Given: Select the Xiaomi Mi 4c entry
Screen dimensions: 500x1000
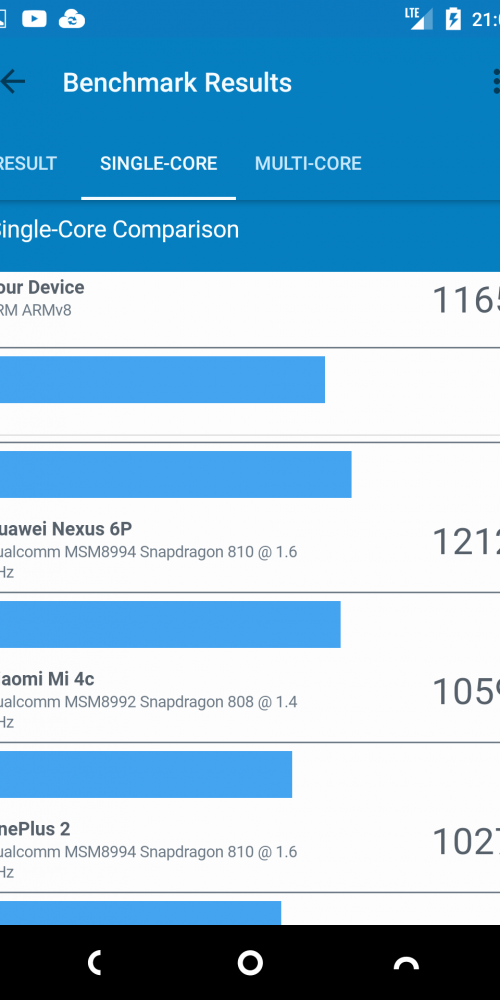Looking at the screenshot, I should pyautogui.click(x=250, y=668).
